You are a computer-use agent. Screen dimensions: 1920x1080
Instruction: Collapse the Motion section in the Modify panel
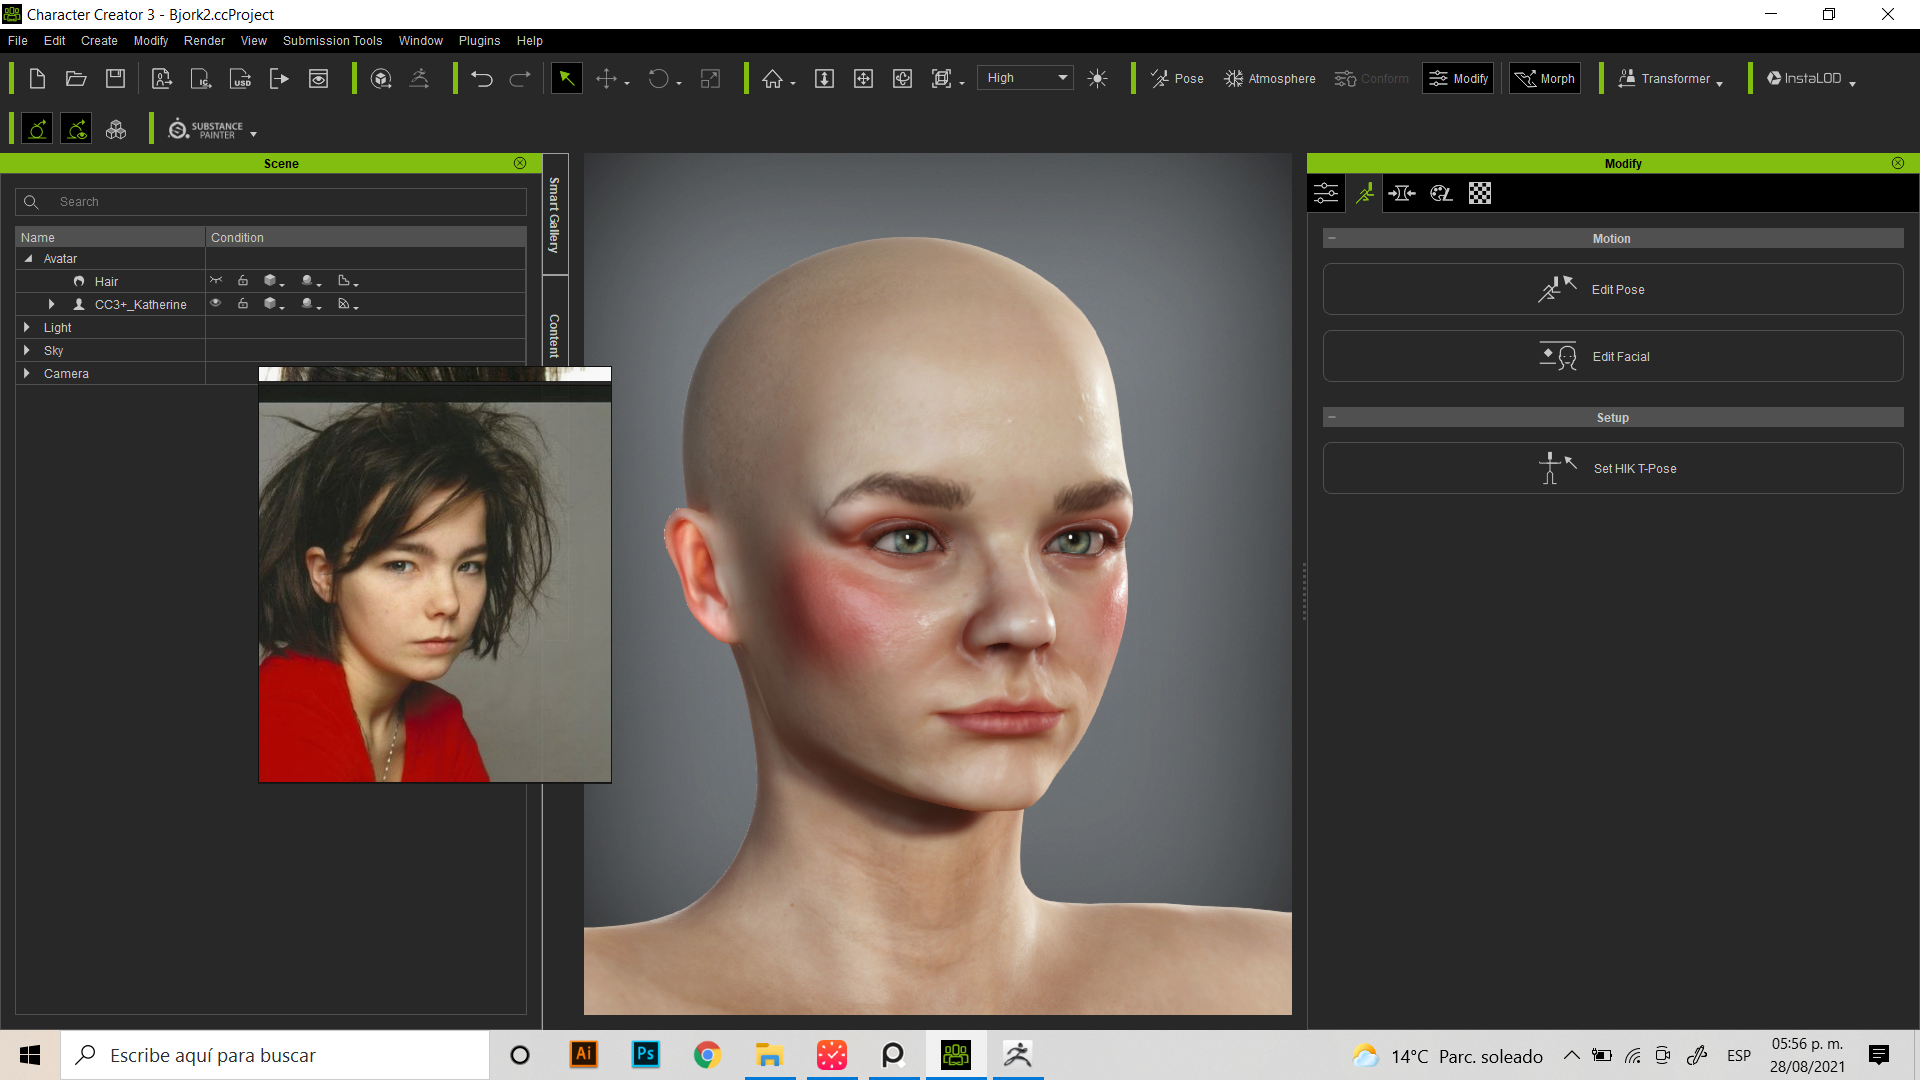click(x=1332, y=238)
